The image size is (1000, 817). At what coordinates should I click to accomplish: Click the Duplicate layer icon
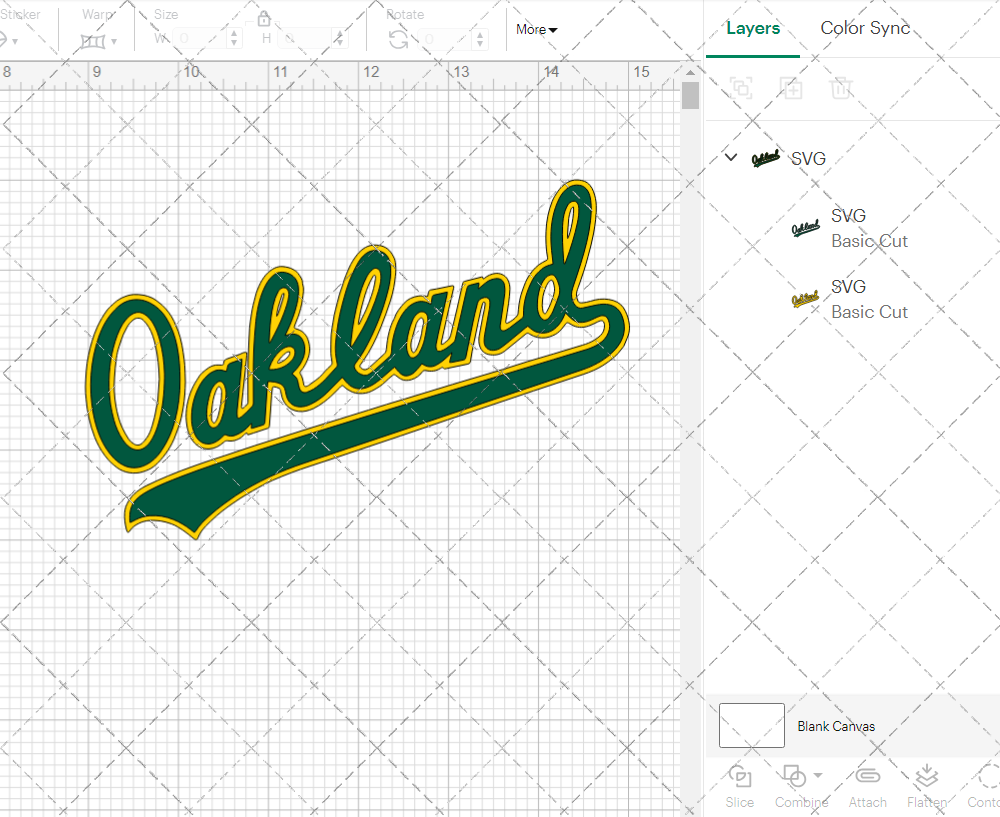click(791, 88)
